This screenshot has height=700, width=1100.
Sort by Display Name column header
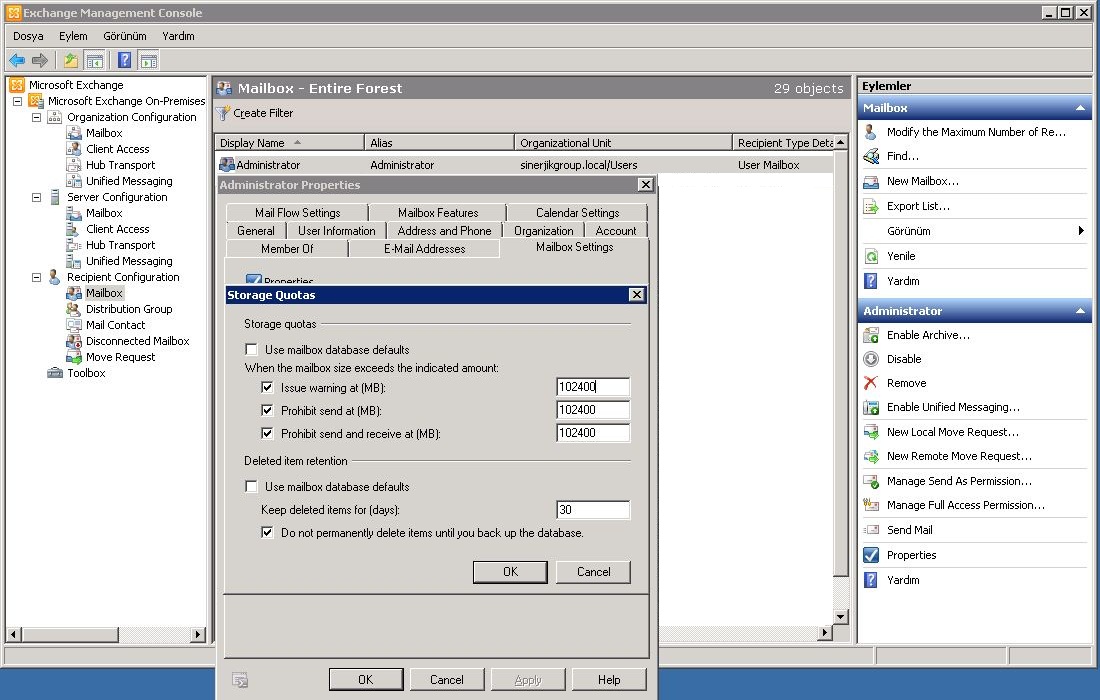tap(289, 142)
